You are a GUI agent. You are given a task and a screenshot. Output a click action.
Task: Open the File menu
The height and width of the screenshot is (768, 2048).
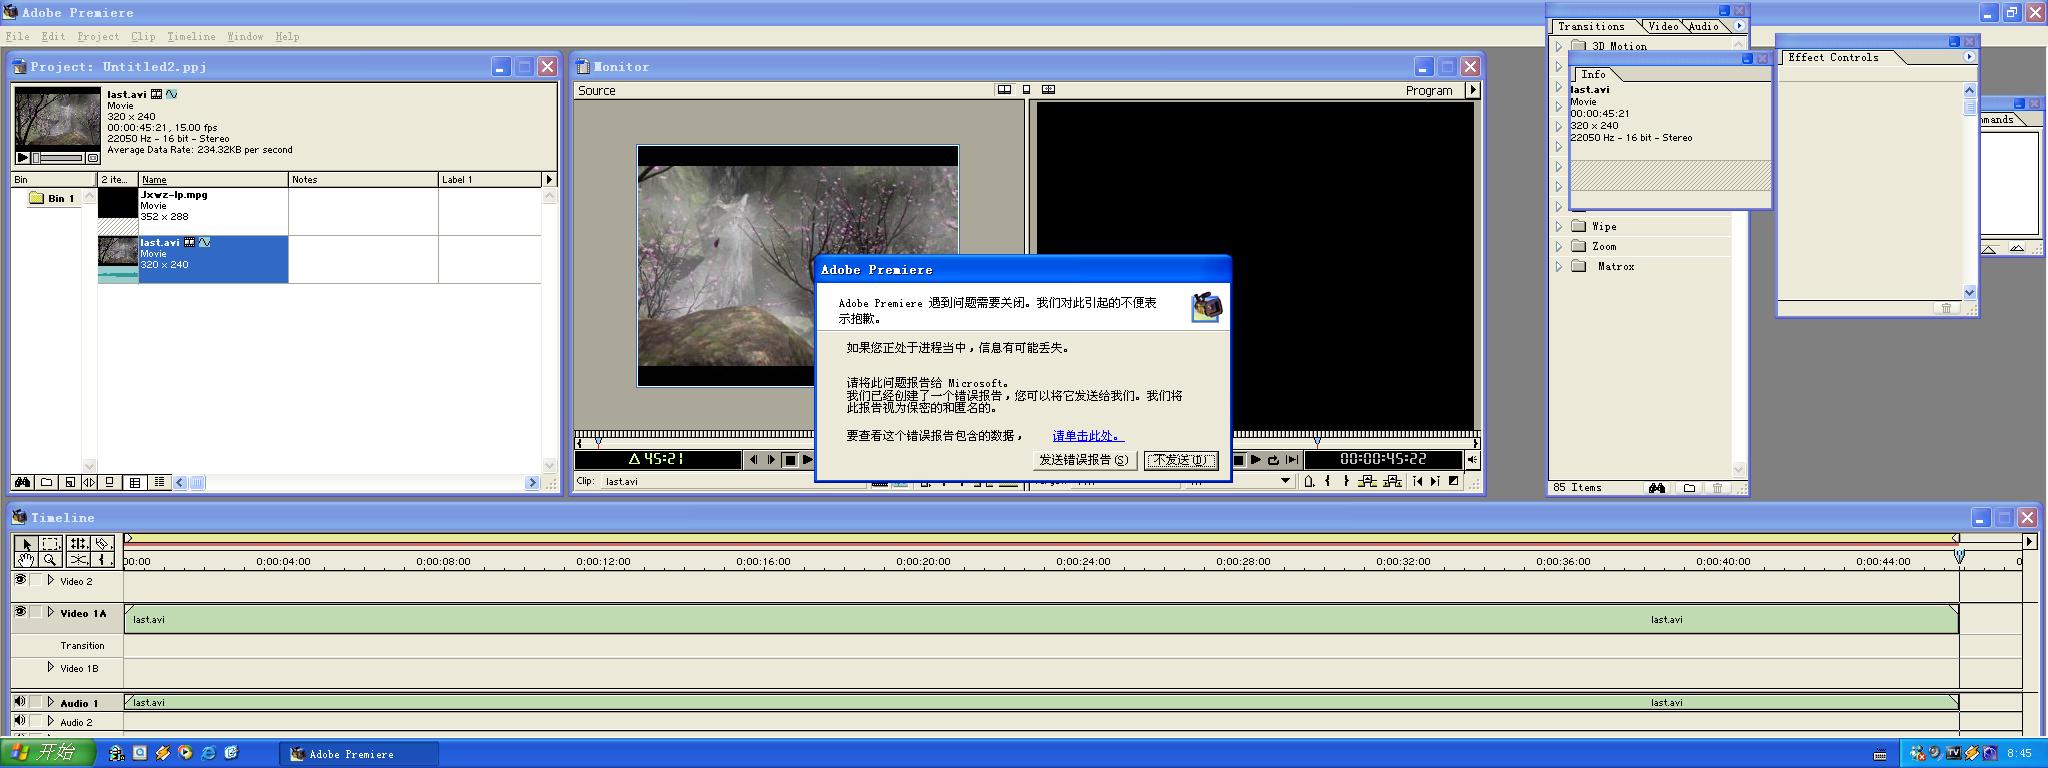pos(17,36)
